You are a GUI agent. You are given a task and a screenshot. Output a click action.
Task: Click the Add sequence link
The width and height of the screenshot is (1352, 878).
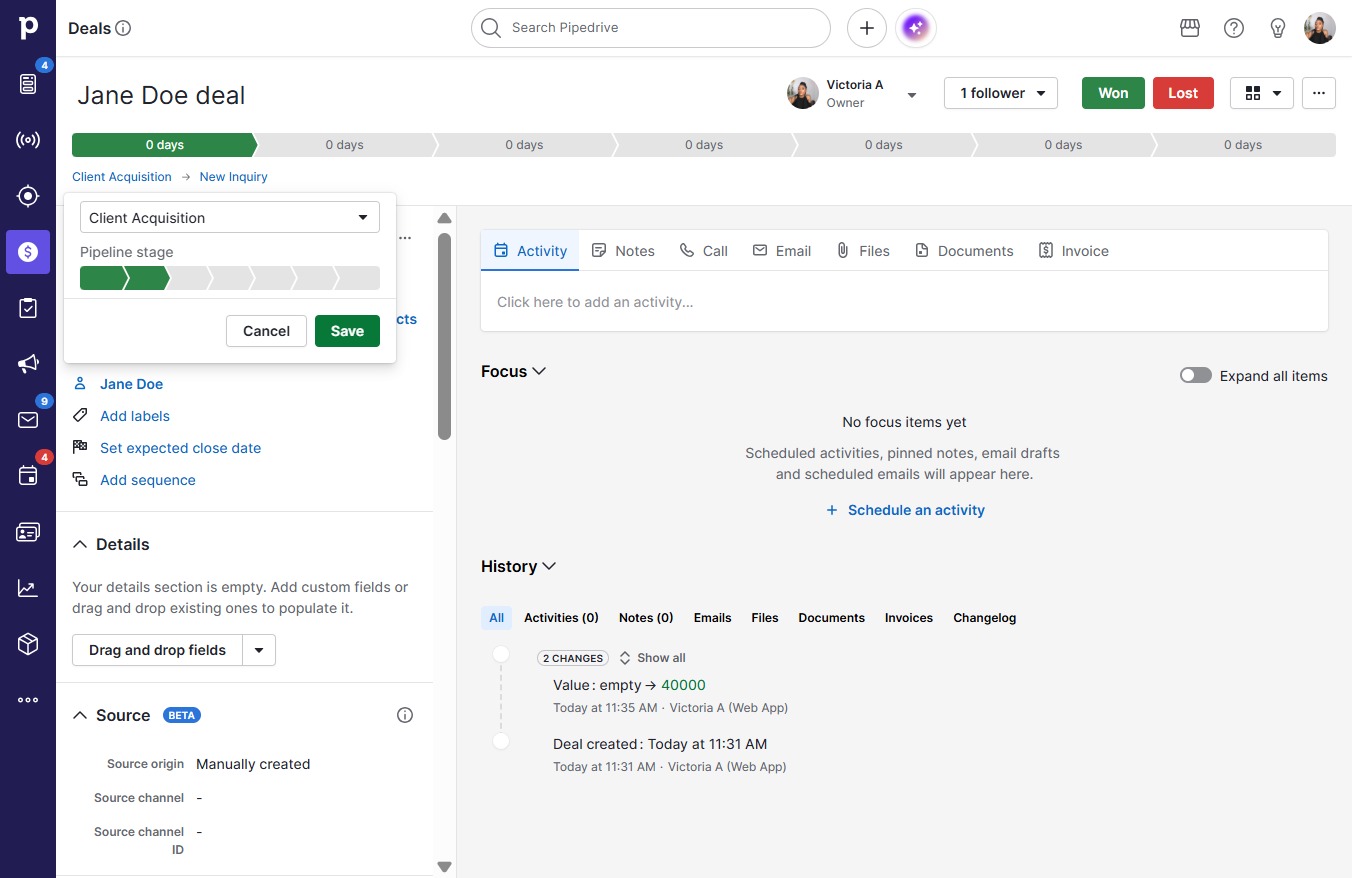pyautogui.click(x=148, y=480)
